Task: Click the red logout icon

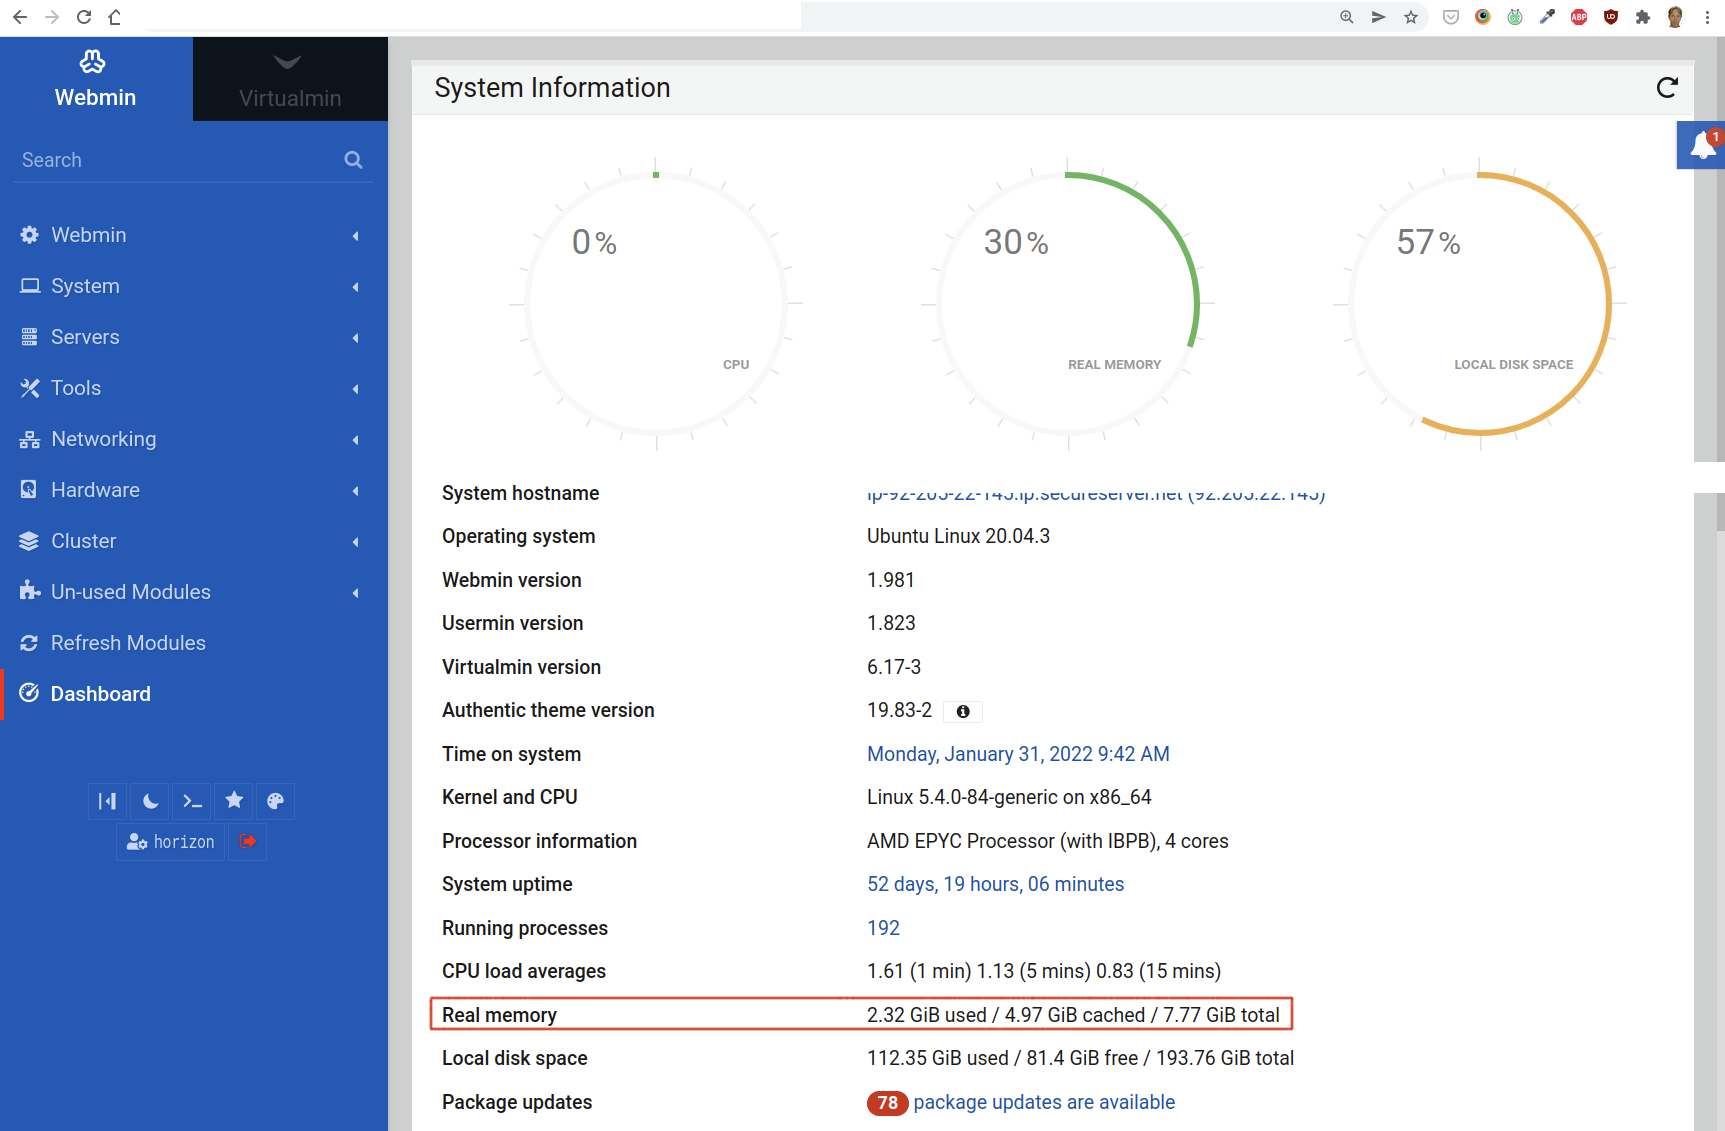Action: click(x=248, y=842)
